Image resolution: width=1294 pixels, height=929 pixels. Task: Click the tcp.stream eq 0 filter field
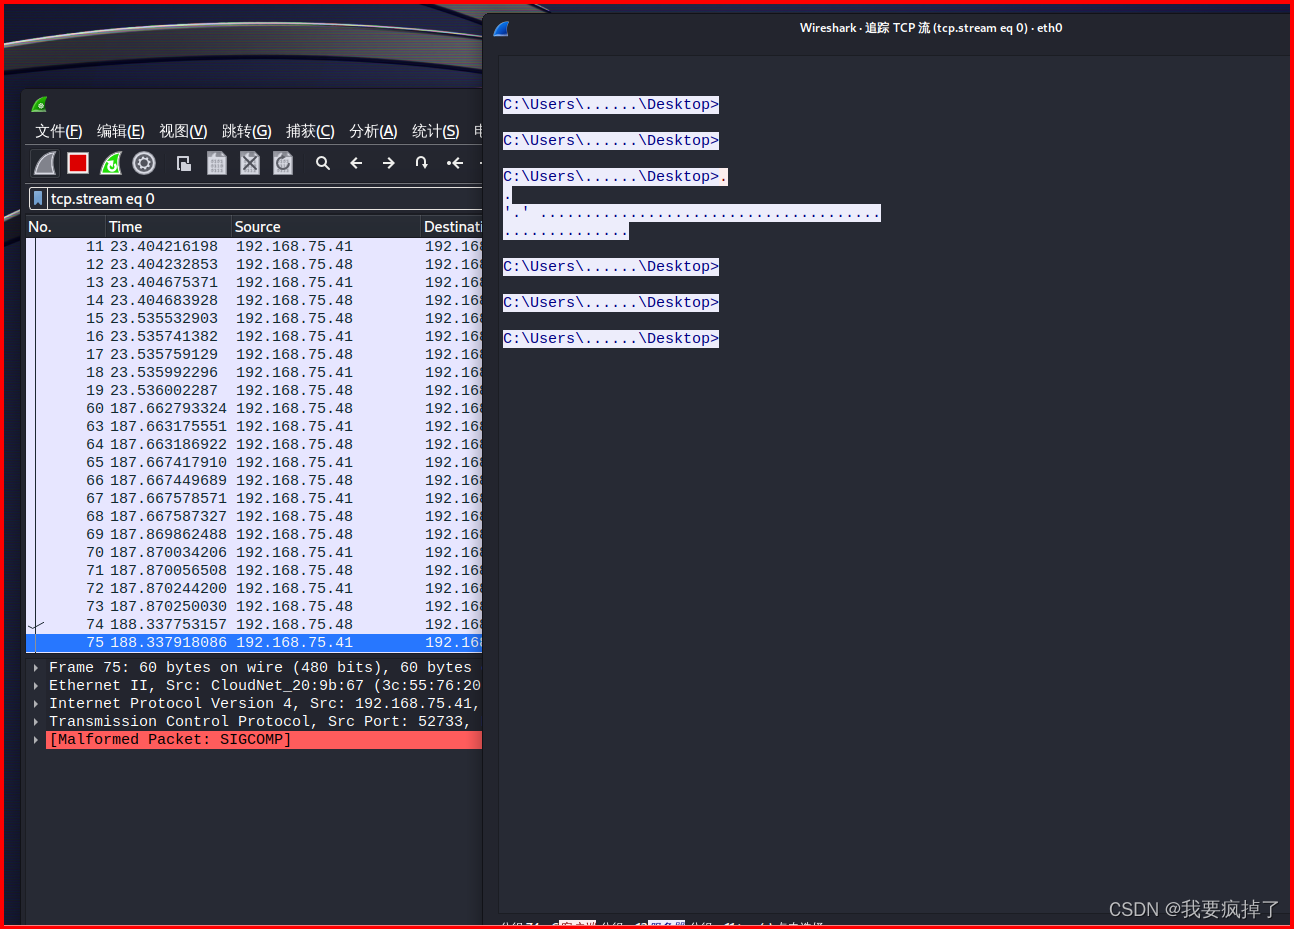(x=265, y=198)
